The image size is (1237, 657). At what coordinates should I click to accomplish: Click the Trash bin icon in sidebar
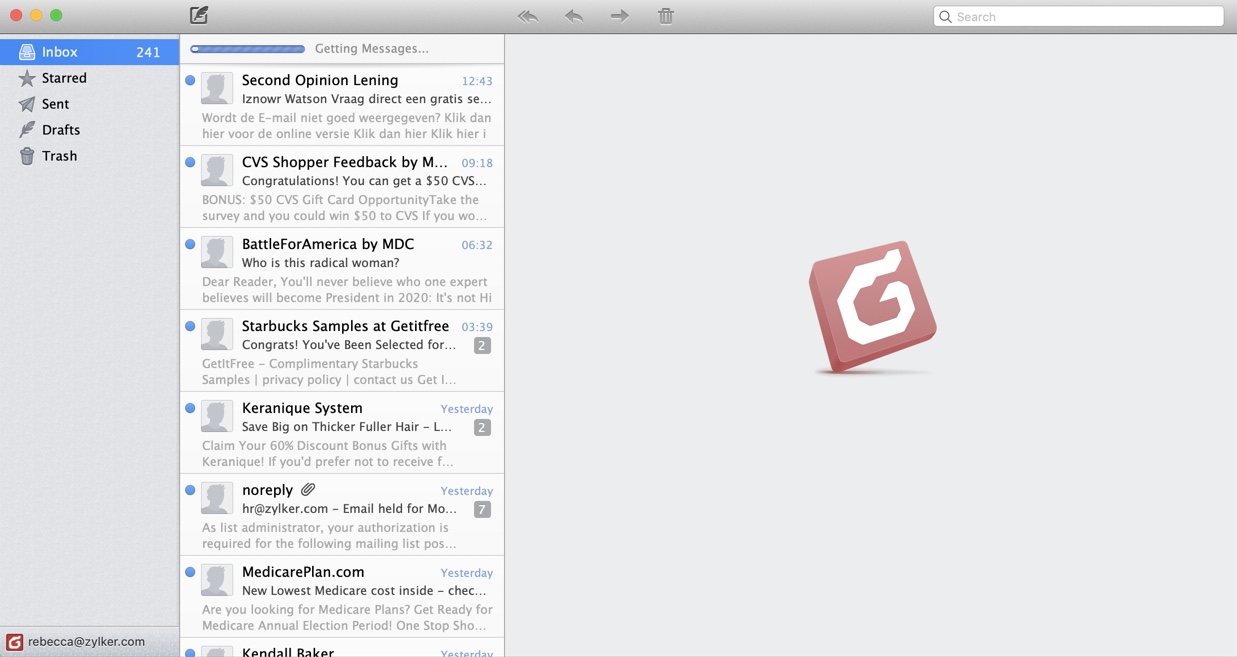tap(27, 156)
